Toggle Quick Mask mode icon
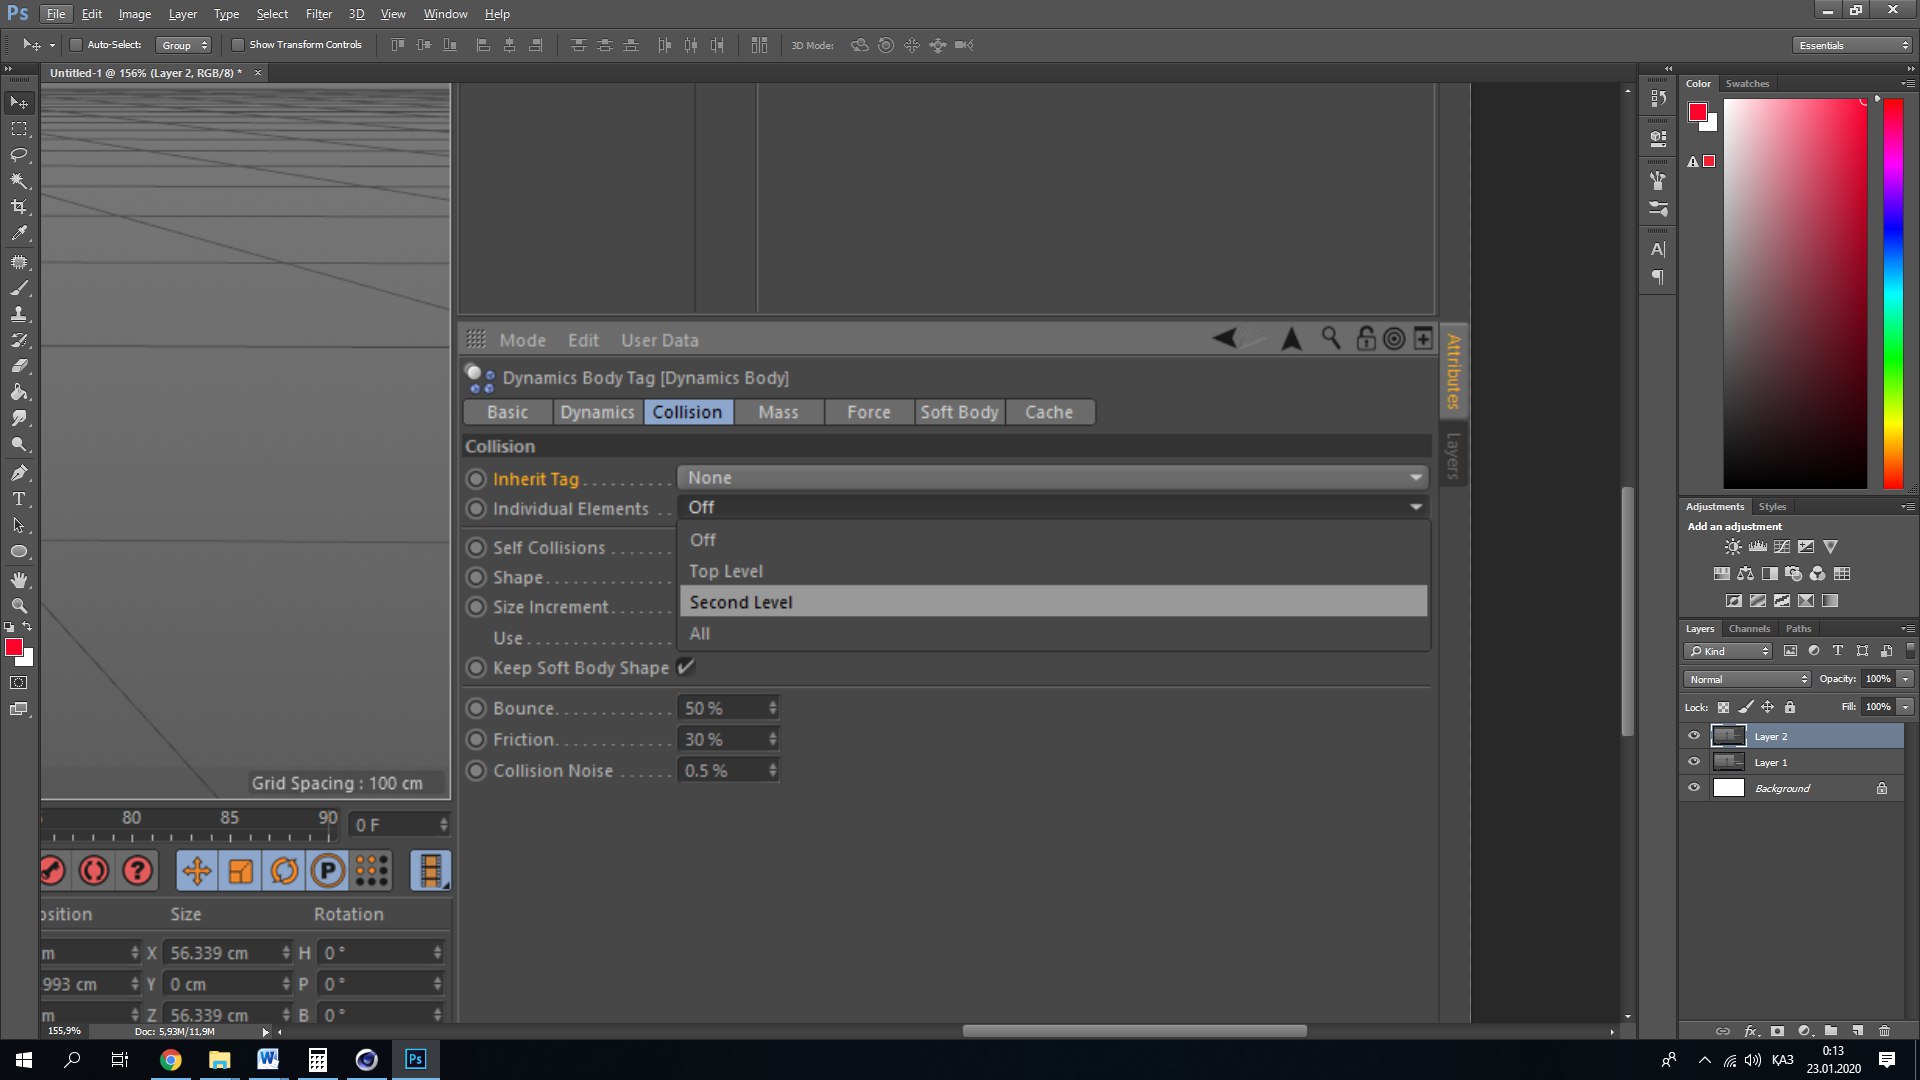Image resolution: width=1920 pixels, height=1080 pixels. click(x=19, y=683)
